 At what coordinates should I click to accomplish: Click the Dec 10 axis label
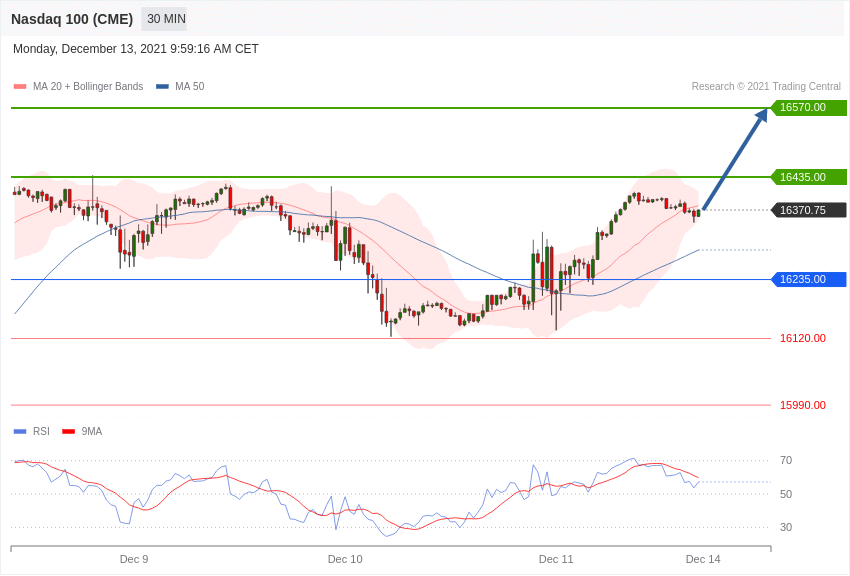tap(345, 559)
